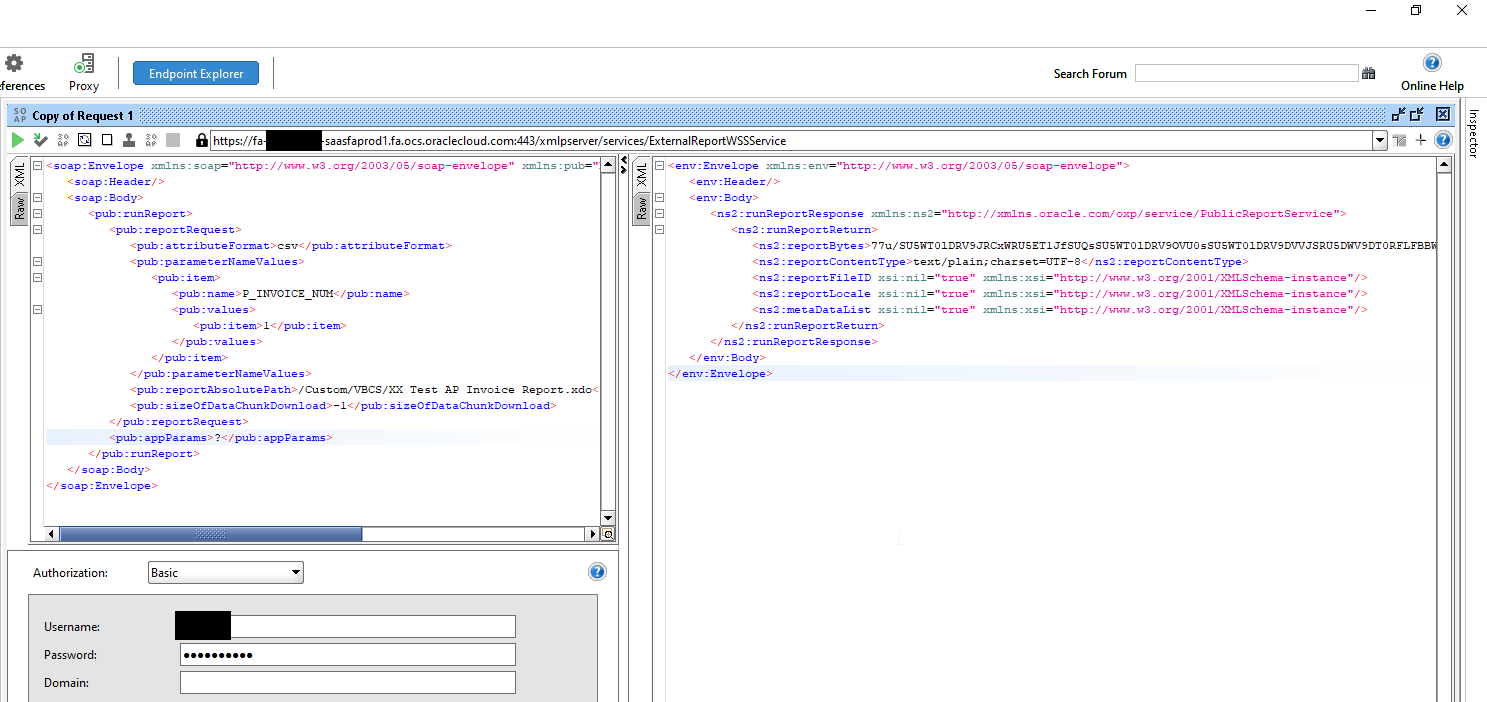Collapse the soap:Body node
1487x702 pixels.
(x=37, y=198)
